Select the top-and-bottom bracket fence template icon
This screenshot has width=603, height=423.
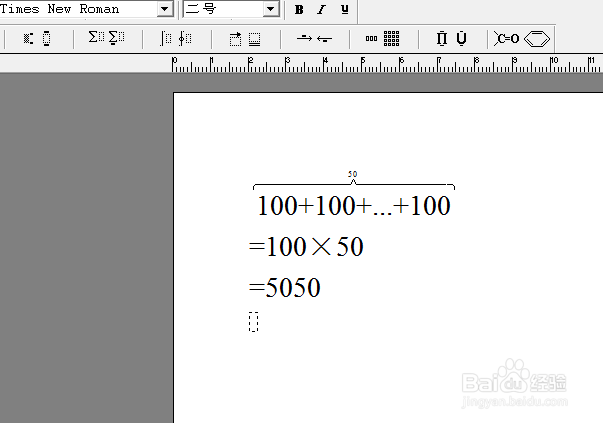coord(47,38)
